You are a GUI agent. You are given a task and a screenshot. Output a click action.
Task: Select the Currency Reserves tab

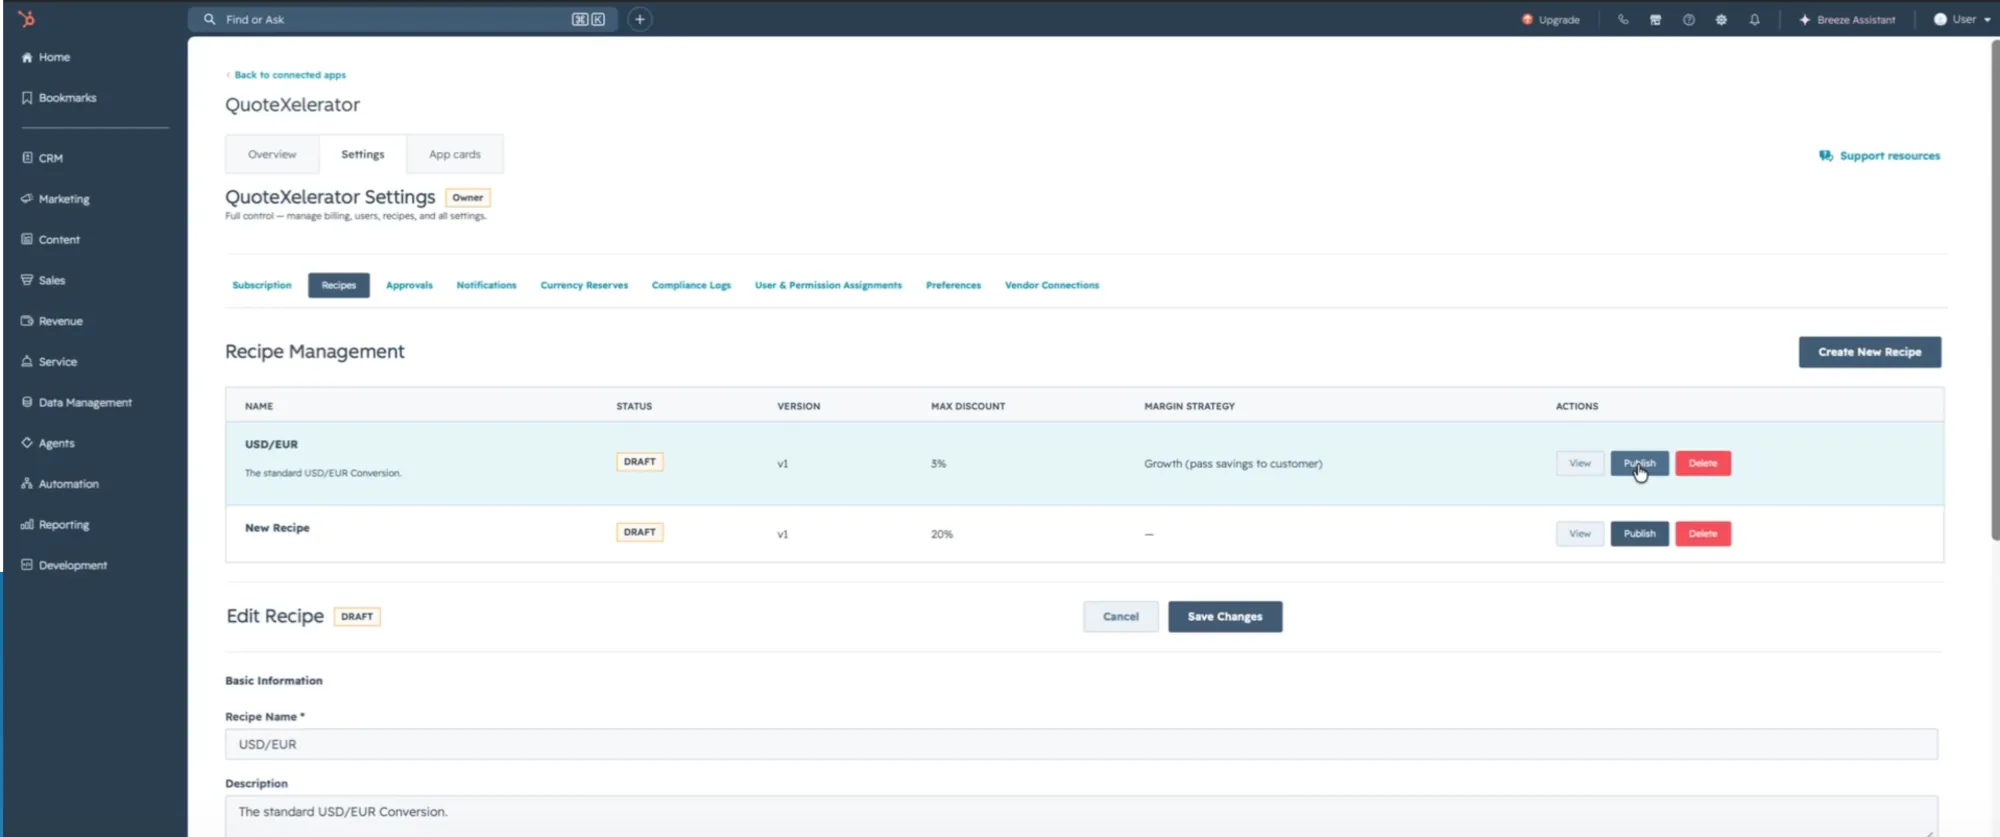coord(584,285)
